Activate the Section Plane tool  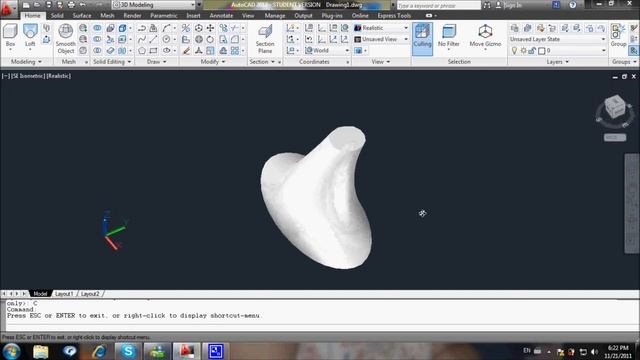[x=265, y=39]
